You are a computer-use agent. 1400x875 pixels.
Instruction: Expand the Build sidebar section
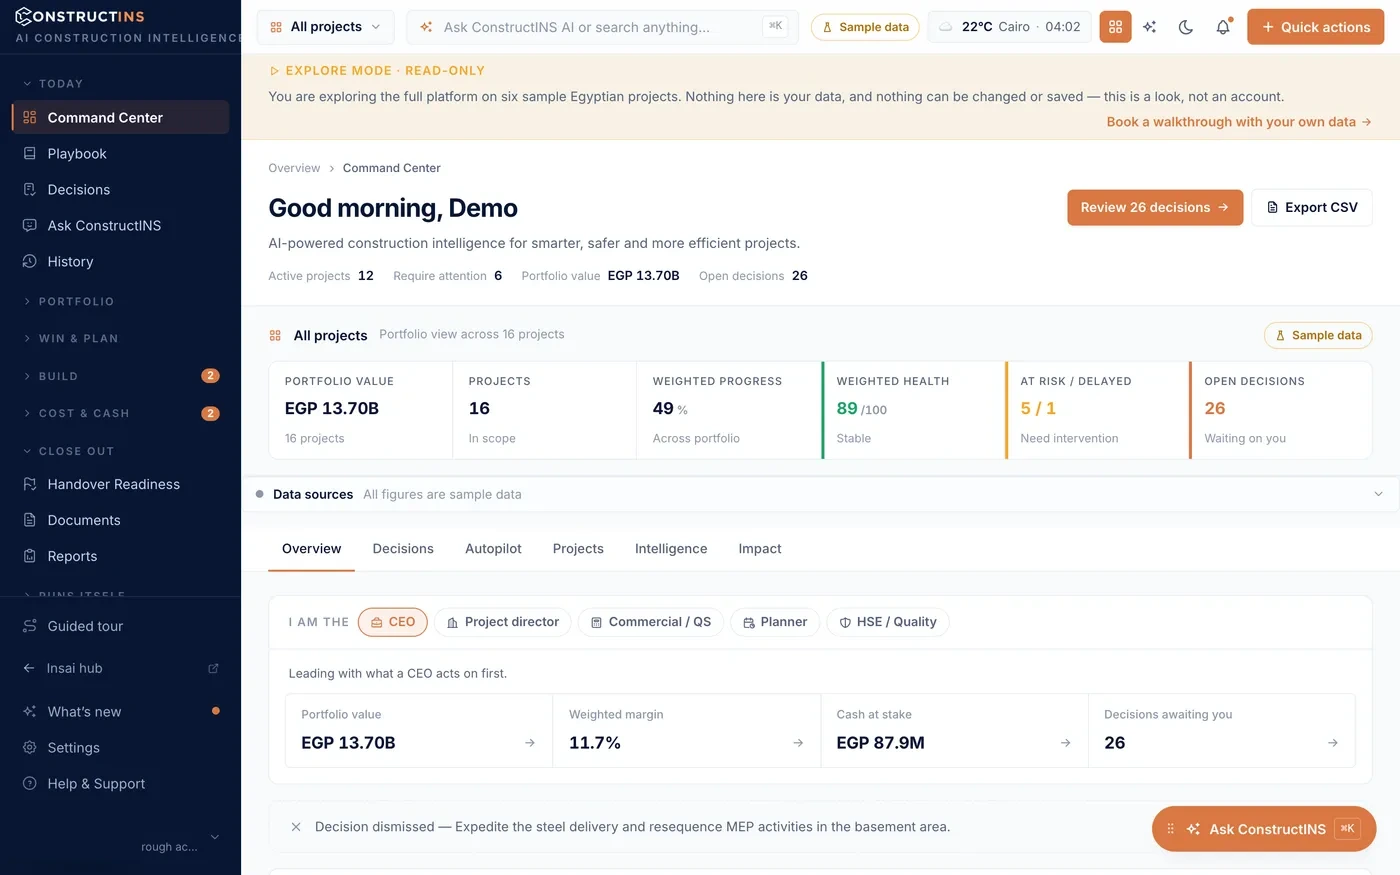120,376
